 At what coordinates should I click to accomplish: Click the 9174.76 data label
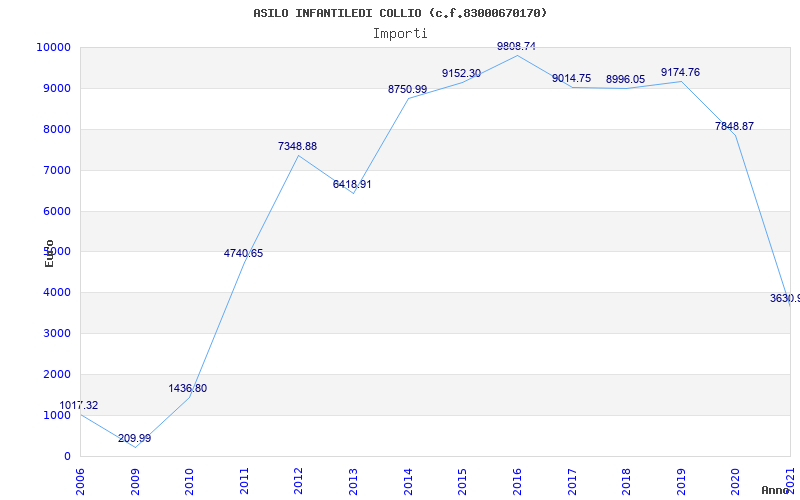coord(681,72)
